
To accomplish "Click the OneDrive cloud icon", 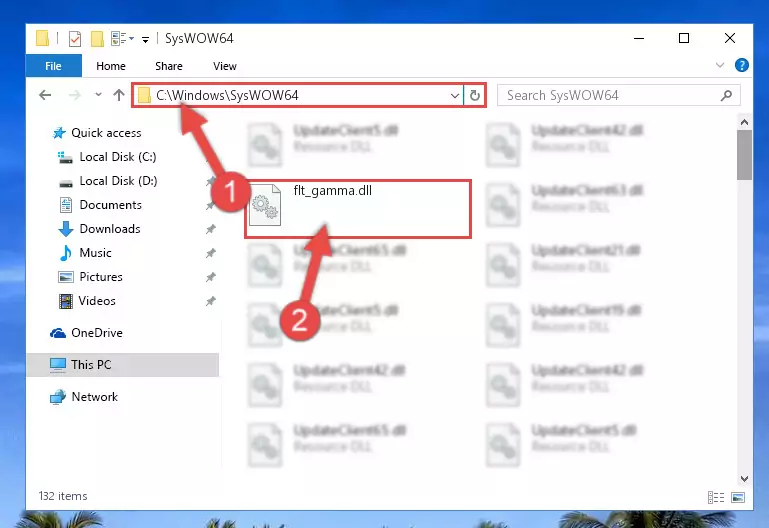I will click(x=58, y=333).
